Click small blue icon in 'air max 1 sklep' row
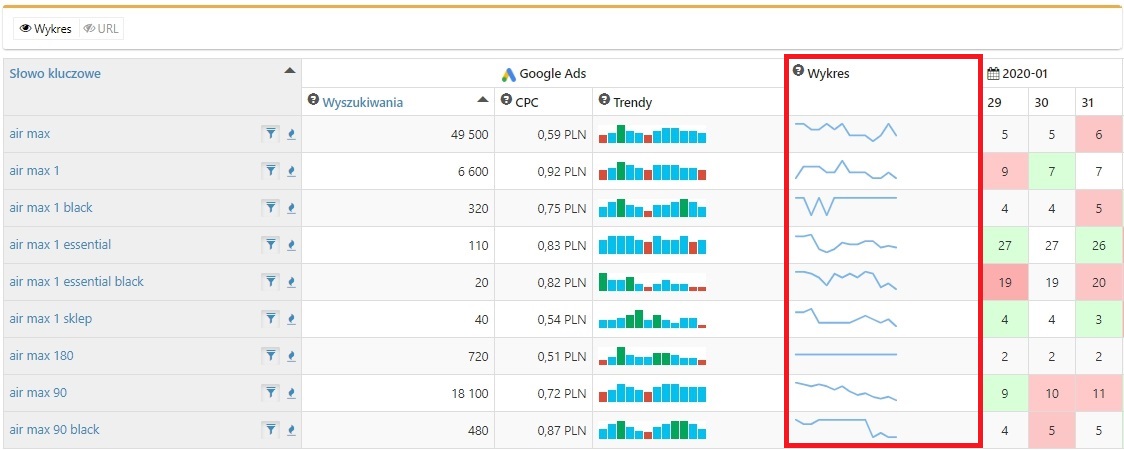Image resolution: width=1124 pixels, height=450 pixels. tap(291, 319)
